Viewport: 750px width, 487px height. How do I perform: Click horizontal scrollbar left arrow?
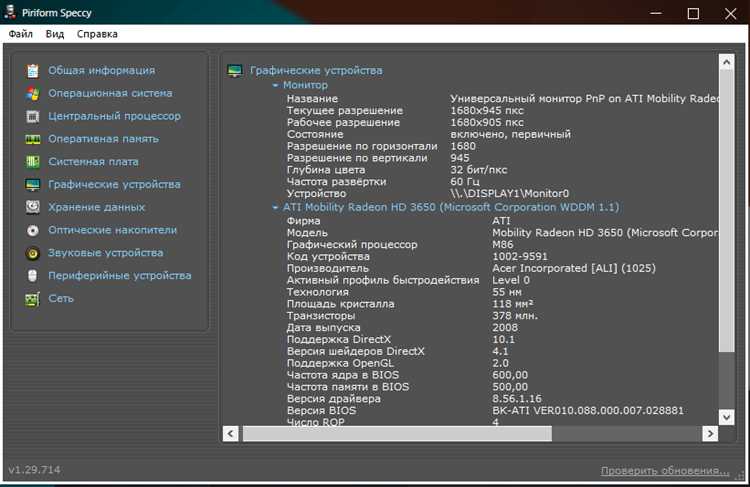click(231, 434)
